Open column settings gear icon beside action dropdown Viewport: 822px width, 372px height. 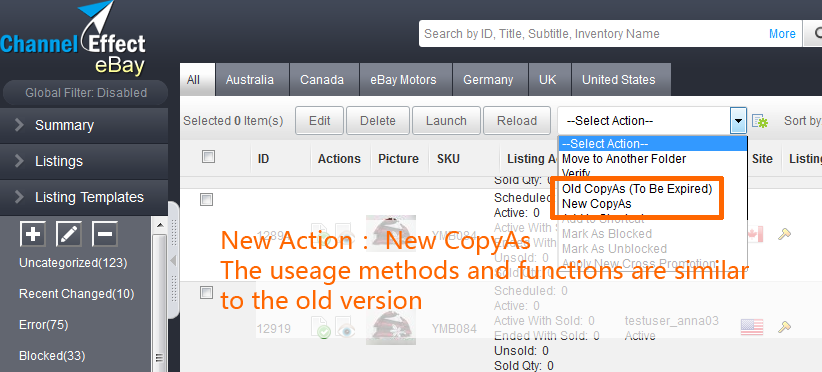tap(760, 121)
